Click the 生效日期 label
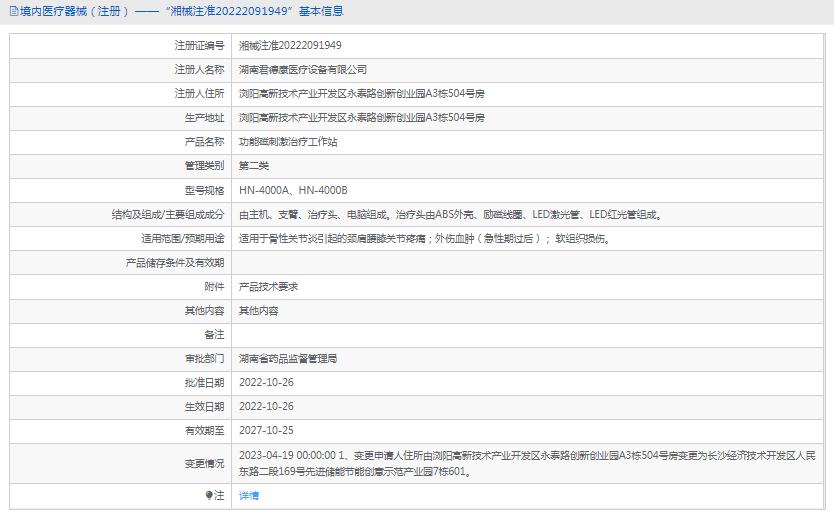Viewport: 834px width, 515px height. [205, 407]
